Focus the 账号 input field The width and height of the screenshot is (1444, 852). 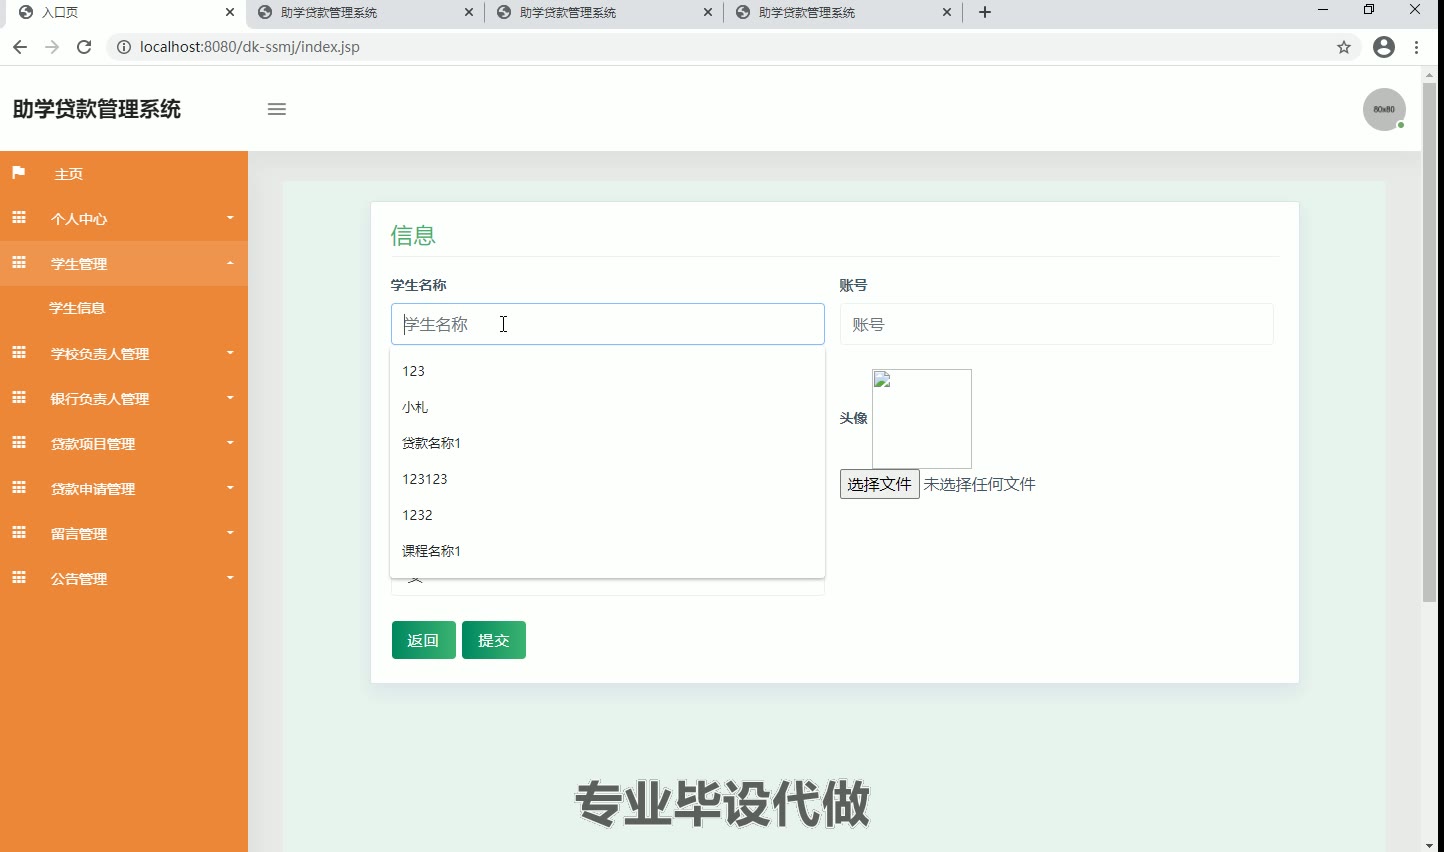tap(1057, 324)
